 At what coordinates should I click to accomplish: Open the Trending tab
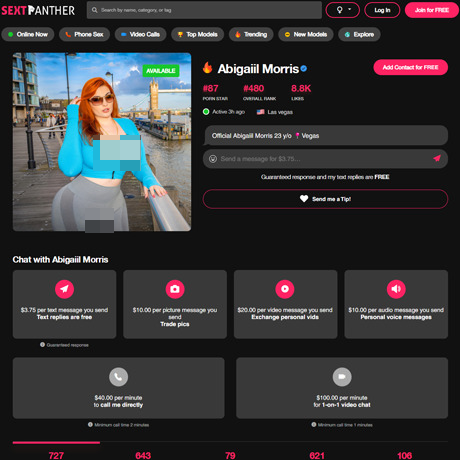point(251,34)
